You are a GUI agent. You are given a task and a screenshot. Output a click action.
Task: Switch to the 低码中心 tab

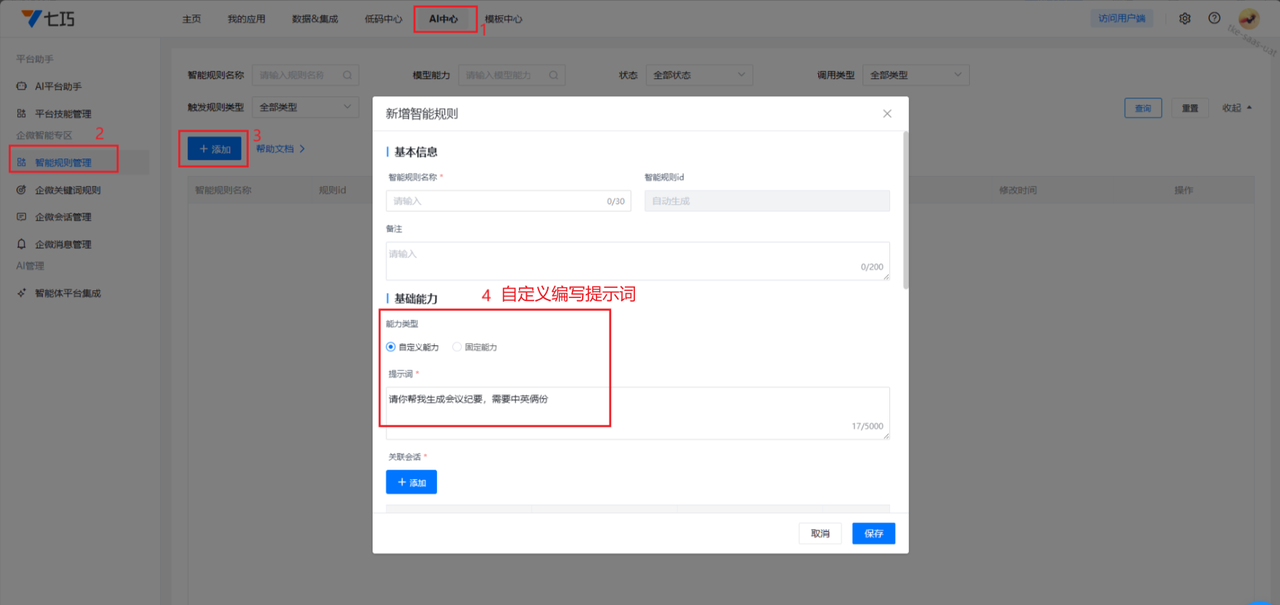pos(384,19)
